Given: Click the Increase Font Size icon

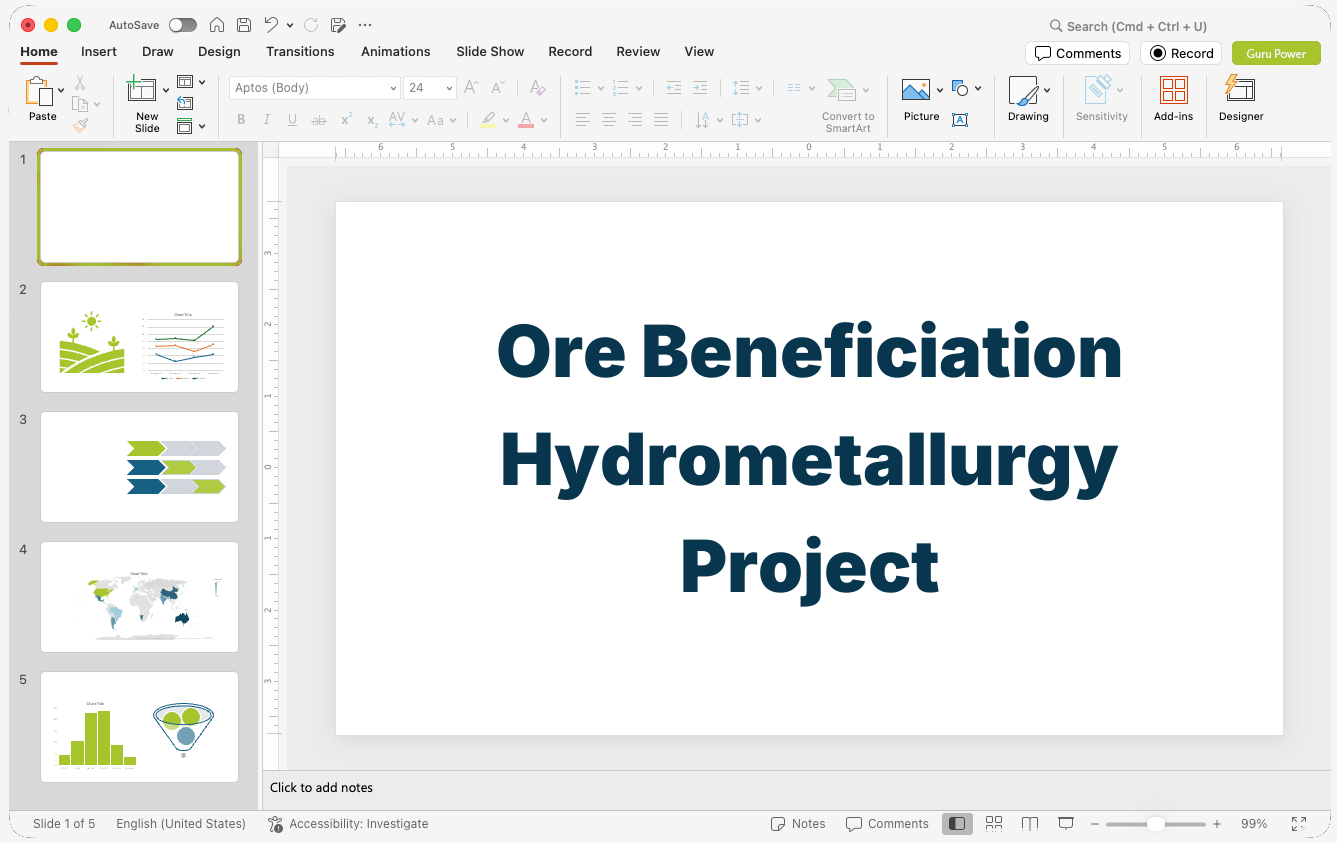Looking at the screenshot, I should [471, 88].
